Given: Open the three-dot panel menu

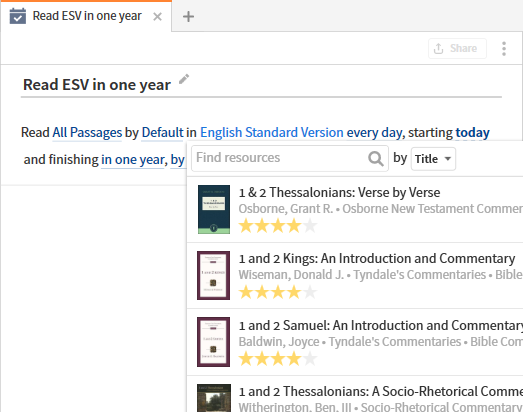Looking at the screenshot, I should (504, 49).
